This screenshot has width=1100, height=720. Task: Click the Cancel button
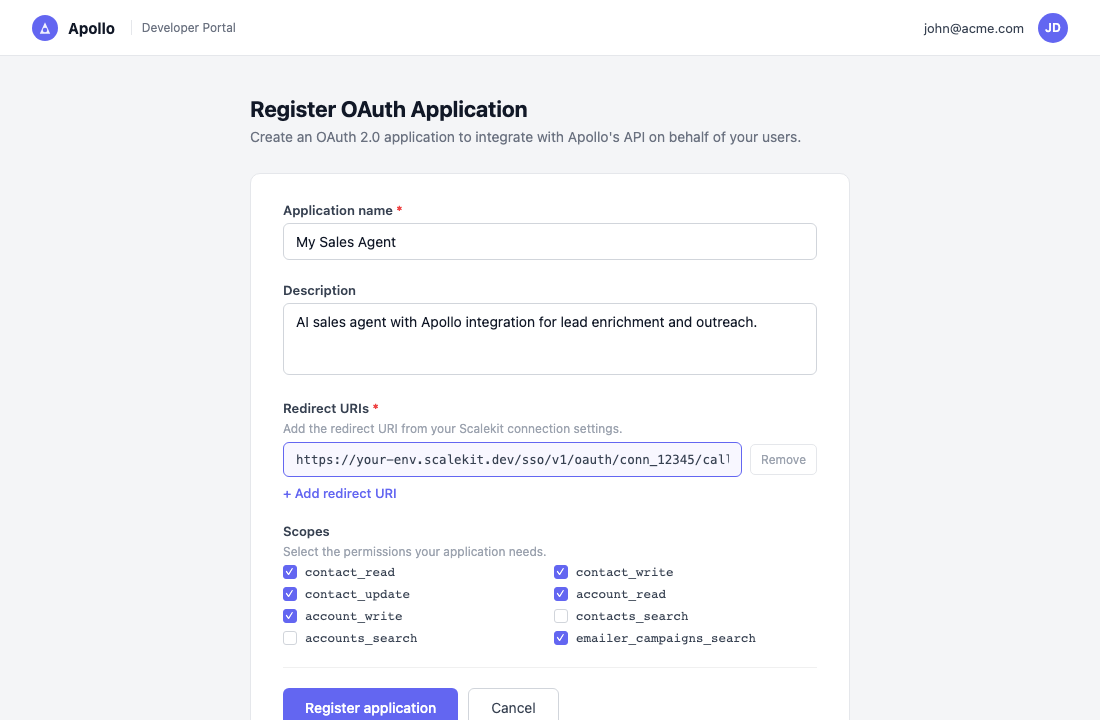(x=513, y=707)
